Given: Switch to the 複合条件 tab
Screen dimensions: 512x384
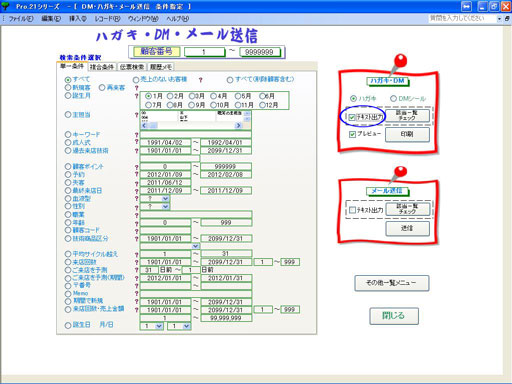Looking at the screenshot, I should coord(102,67).
